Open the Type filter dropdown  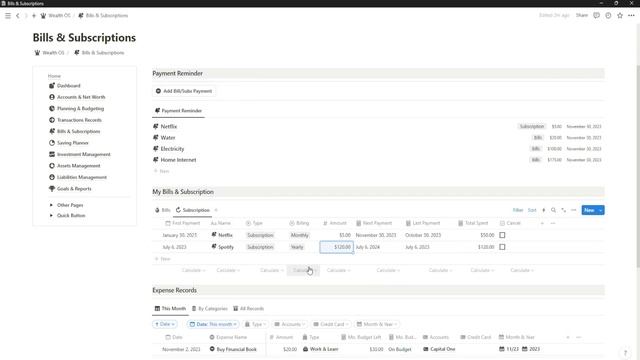pyautogui.click(x=256, y=324)
